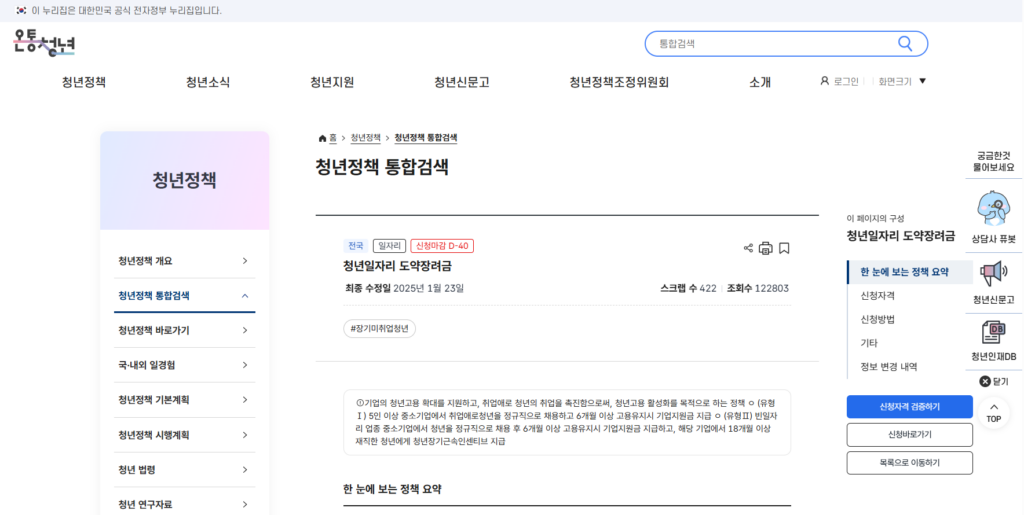Open the 상담사 퓨봇 chatbot icon

point(992,211)
